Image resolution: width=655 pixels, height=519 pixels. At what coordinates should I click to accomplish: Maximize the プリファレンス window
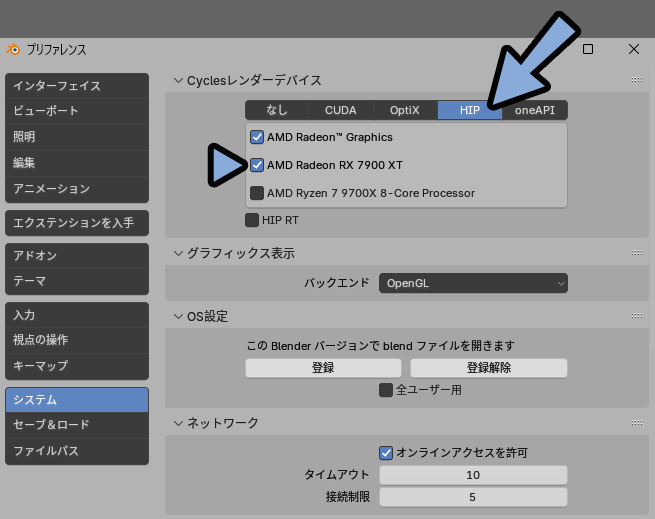pos(588,49)
